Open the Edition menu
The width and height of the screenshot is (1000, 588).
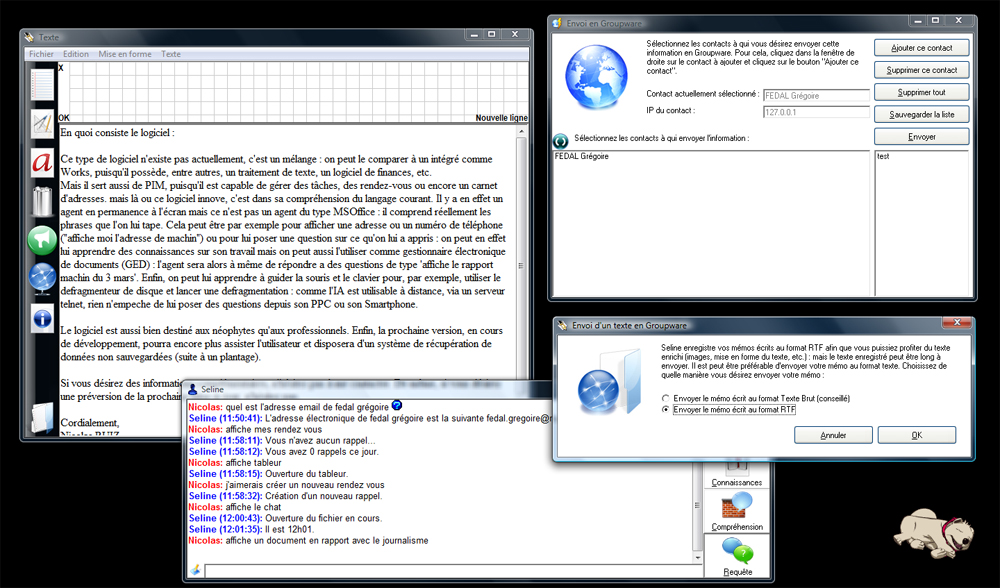pos(76,54)
